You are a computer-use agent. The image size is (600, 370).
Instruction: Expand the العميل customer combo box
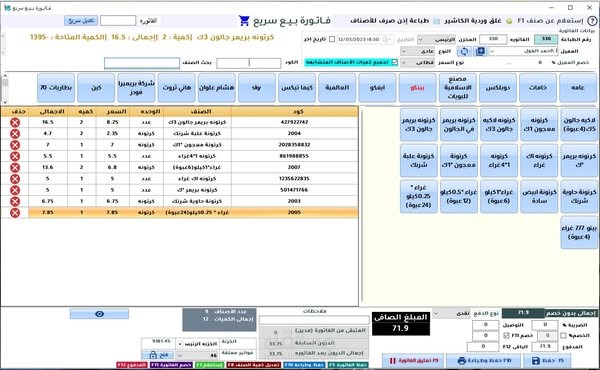492,51
